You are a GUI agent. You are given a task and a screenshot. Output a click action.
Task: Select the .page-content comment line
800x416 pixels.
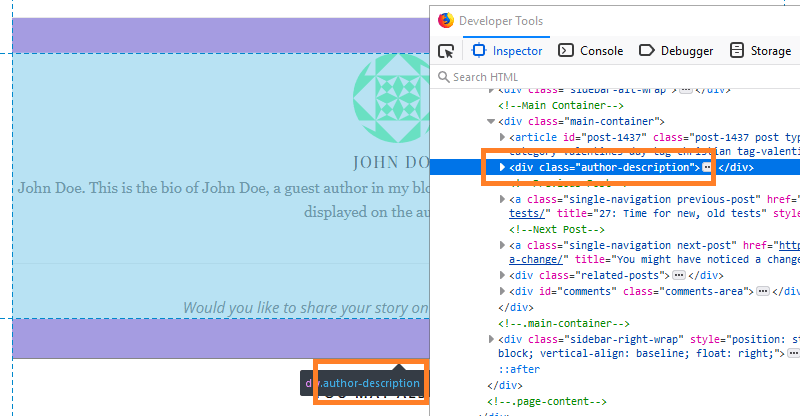pos(547,402)
